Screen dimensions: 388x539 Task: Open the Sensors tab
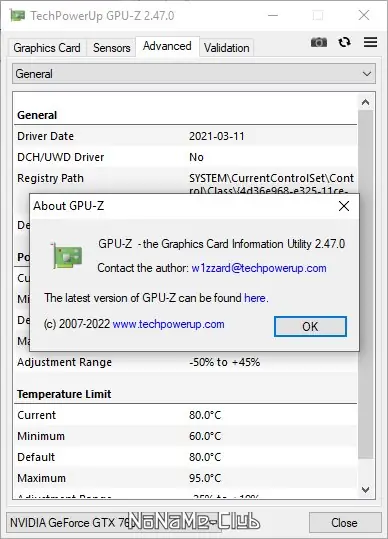click(111, 48)
